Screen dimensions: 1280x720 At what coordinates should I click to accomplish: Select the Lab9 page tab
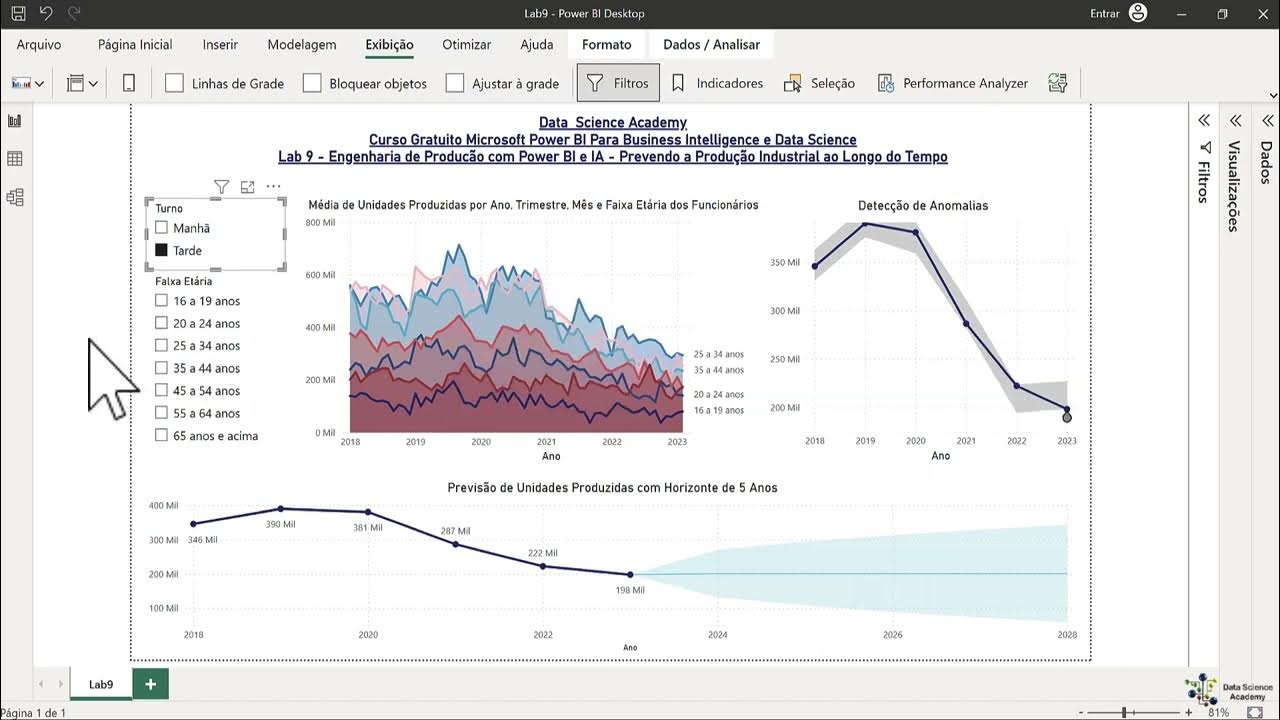click(101, 684)
